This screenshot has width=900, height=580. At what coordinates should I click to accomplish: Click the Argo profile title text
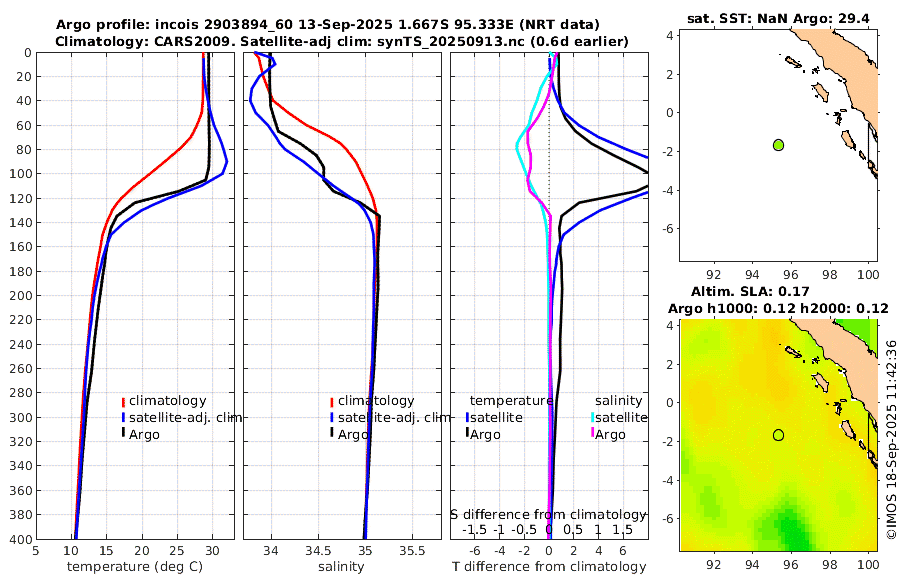click(x=327, y=25)
